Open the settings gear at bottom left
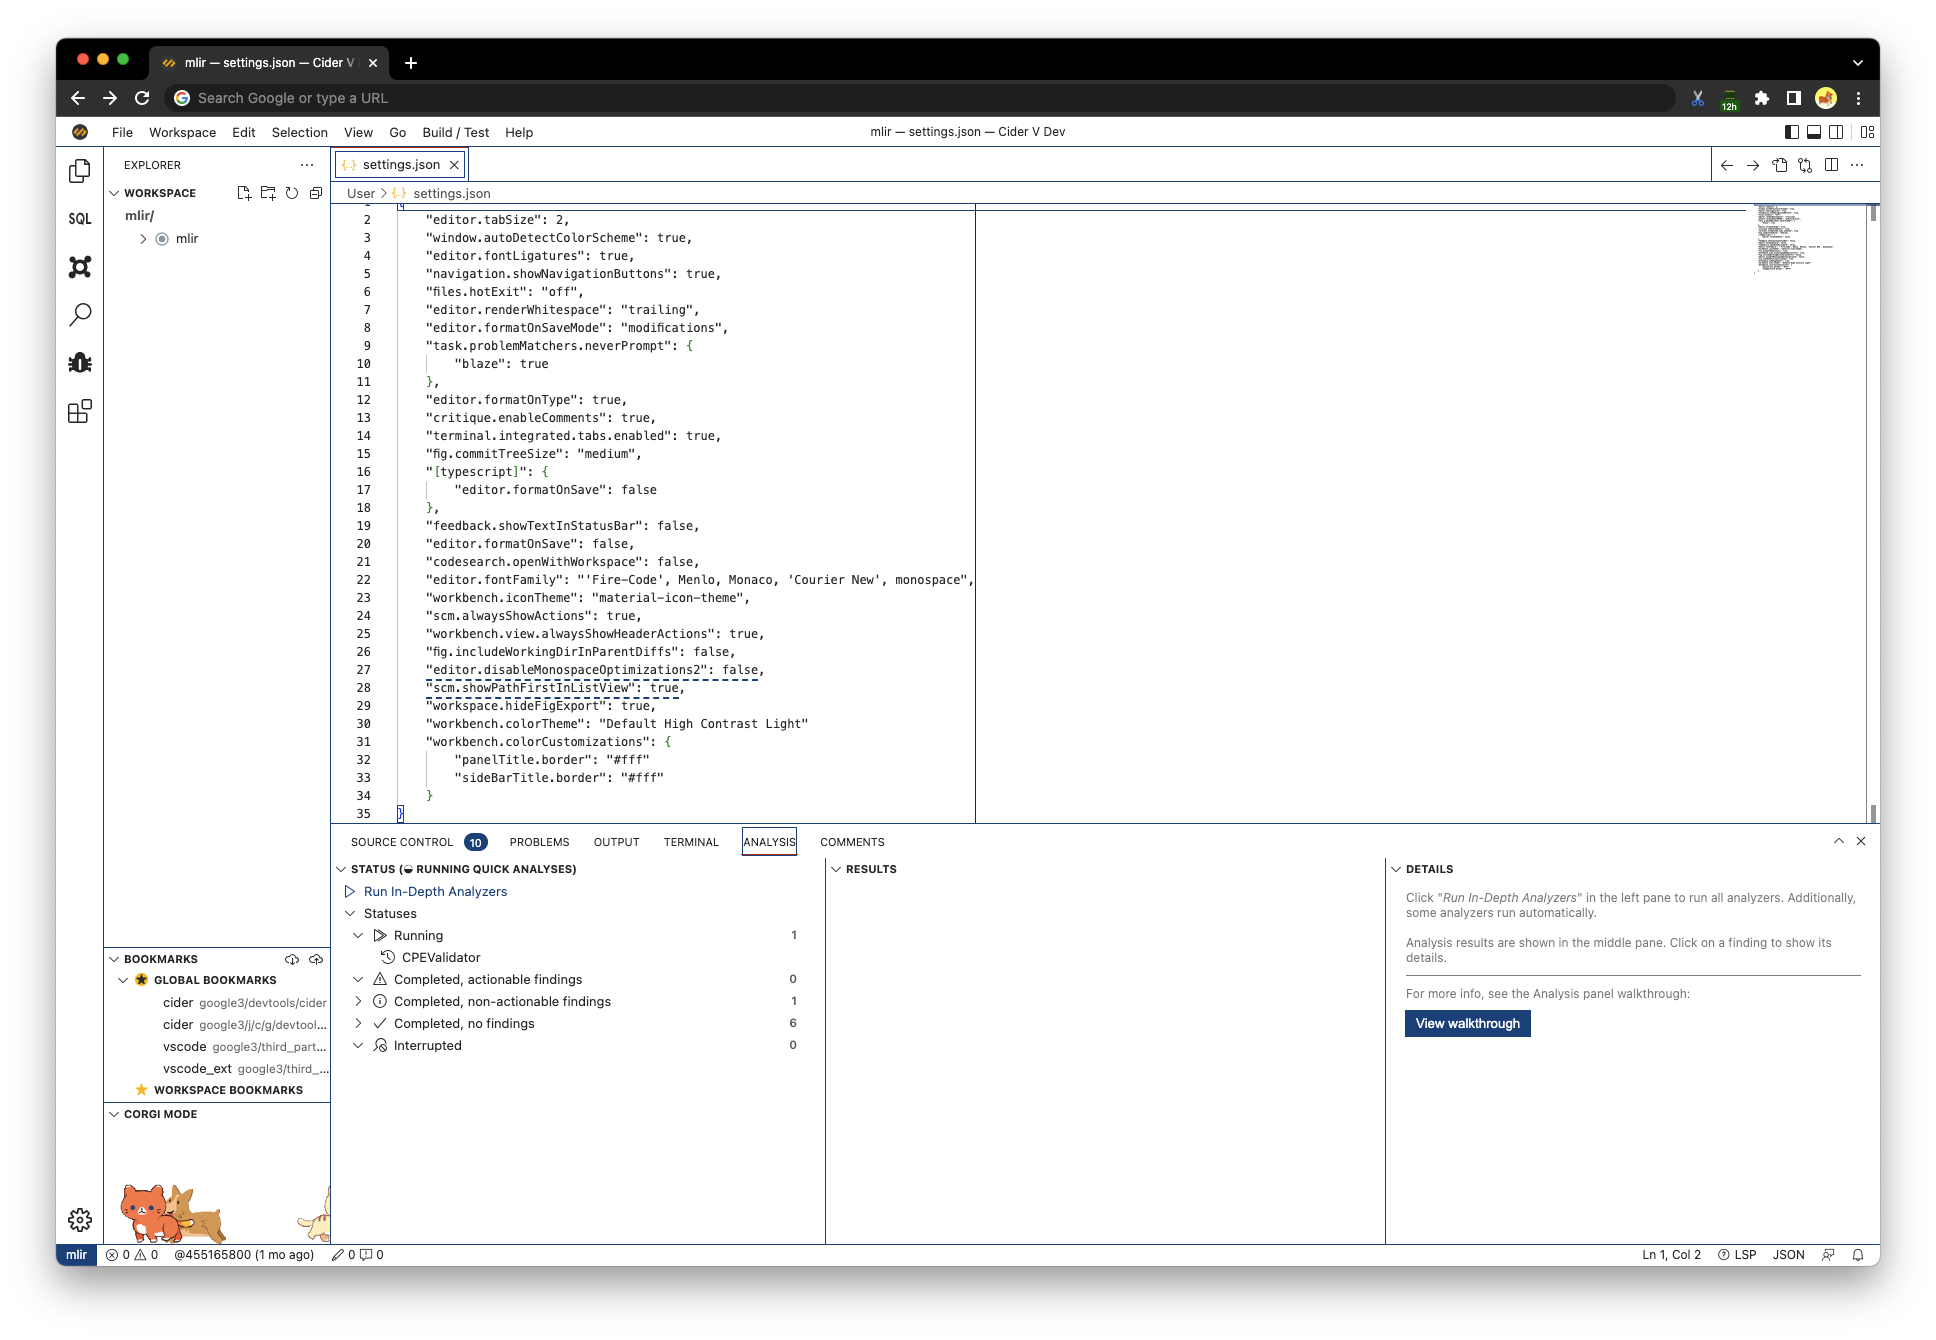This screenshot has height=1340, width=1936. click(79, 1219)
